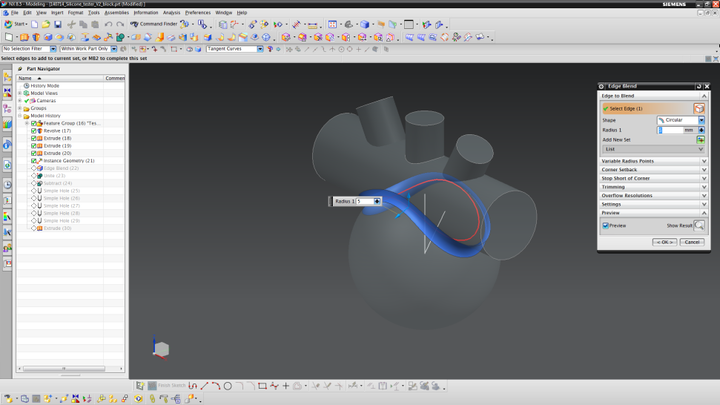Viewport: 720px width, 405px height.
Task: Uncheck the Revolve (17) feature checkbox
Action: (34, 131)
